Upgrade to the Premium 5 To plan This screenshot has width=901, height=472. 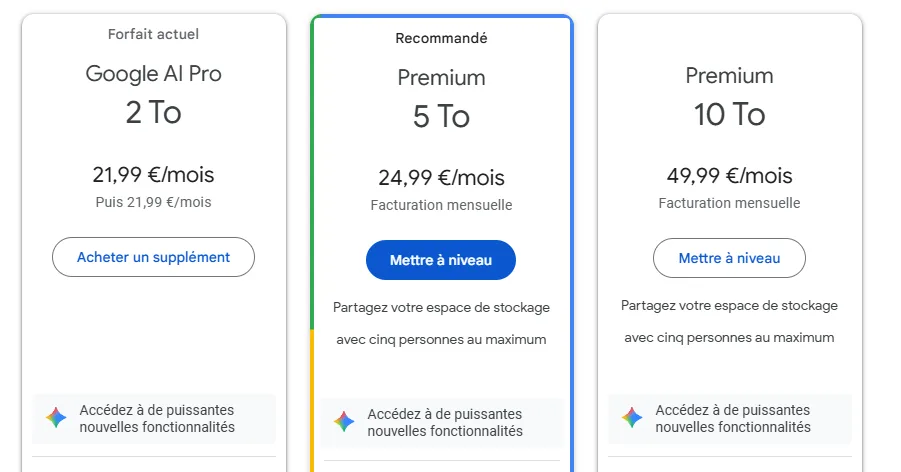(441, 260)
